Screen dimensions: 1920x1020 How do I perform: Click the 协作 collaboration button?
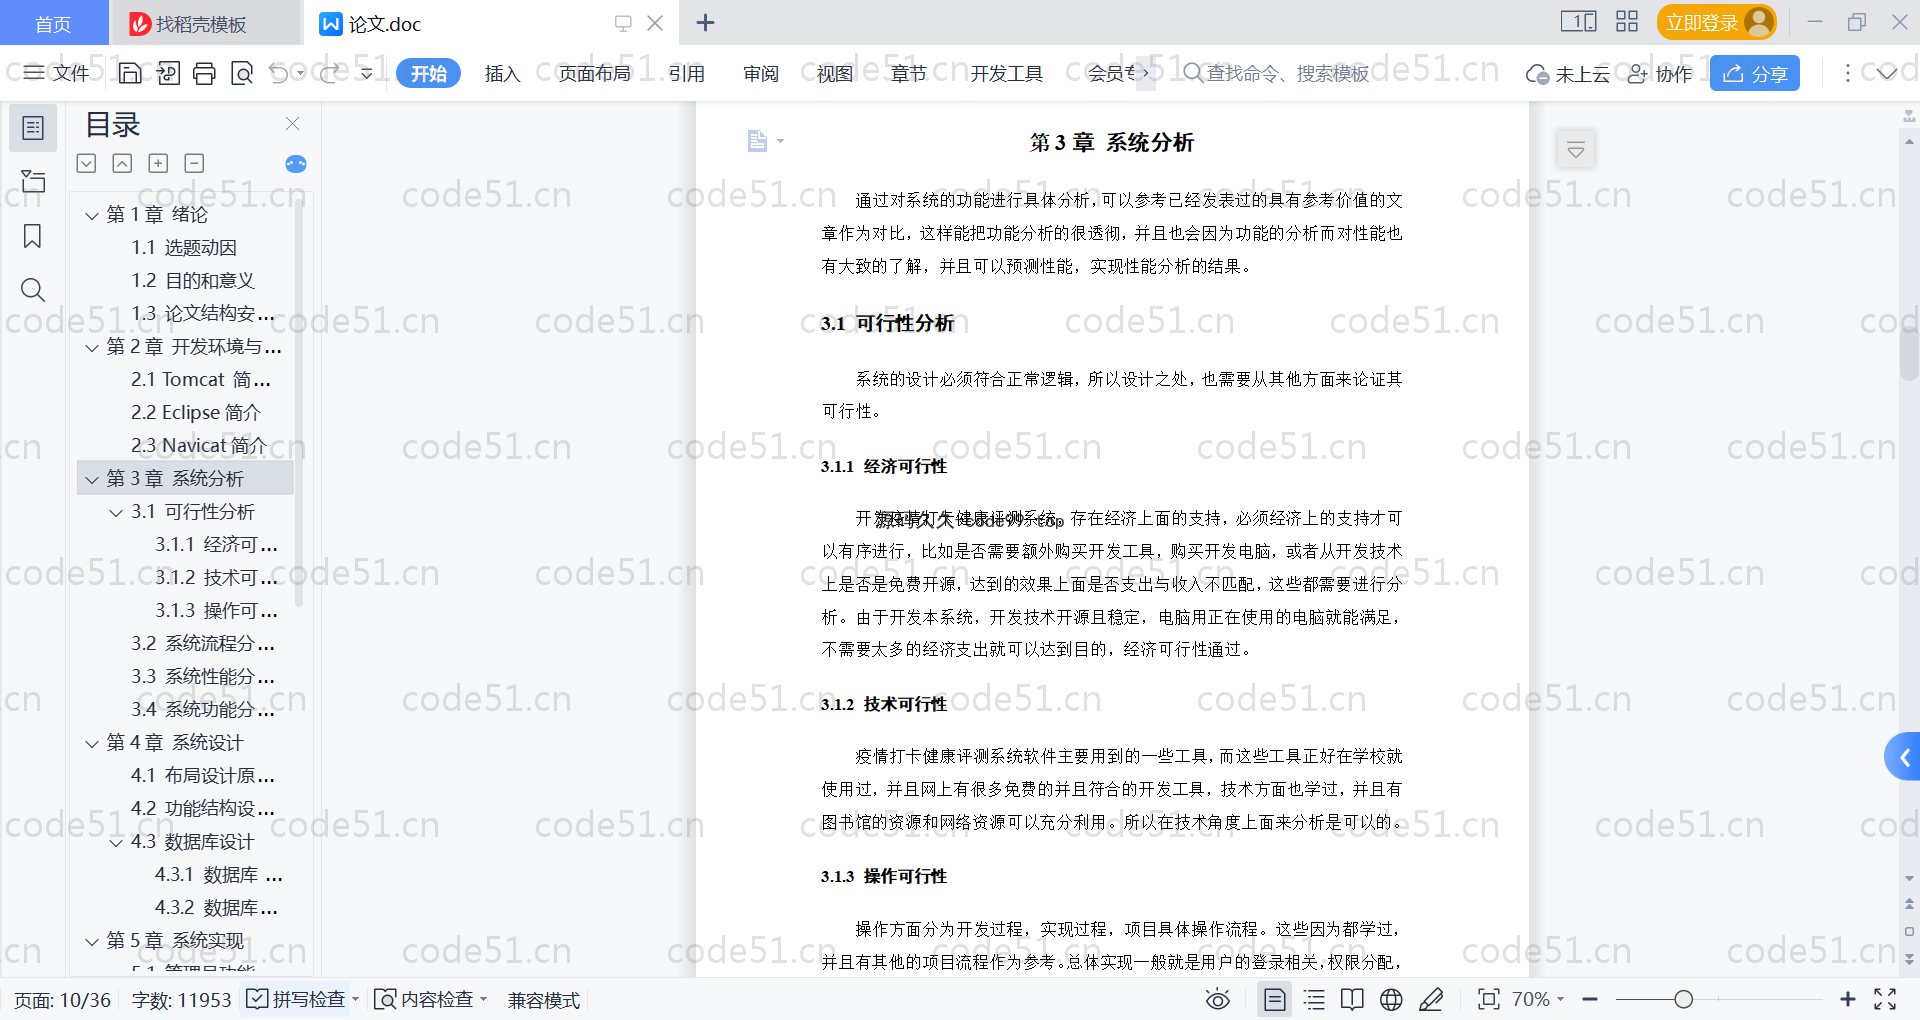[1660, 73]
